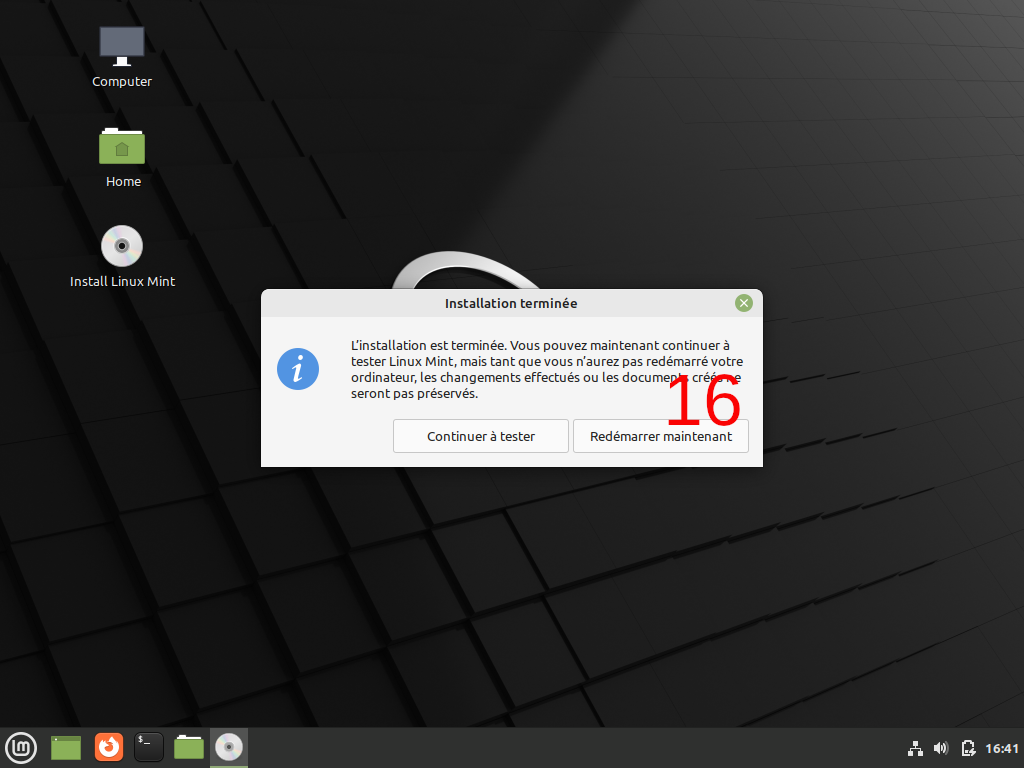Open the power manager tray icon
The width and height of the screenshot is (1024, 768).
968,747
